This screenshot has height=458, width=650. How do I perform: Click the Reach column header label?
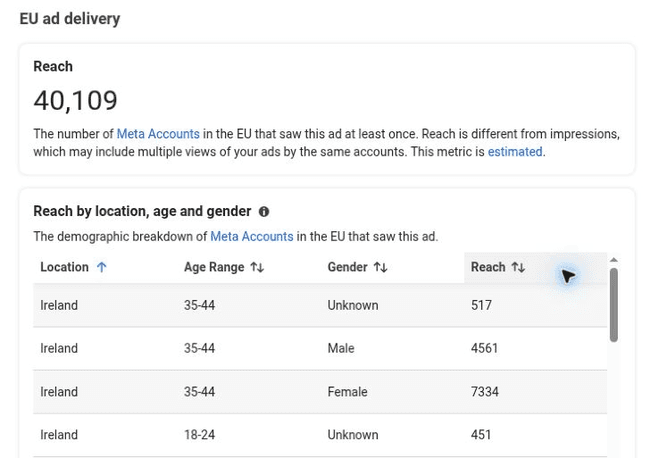(x=488, y=267)
